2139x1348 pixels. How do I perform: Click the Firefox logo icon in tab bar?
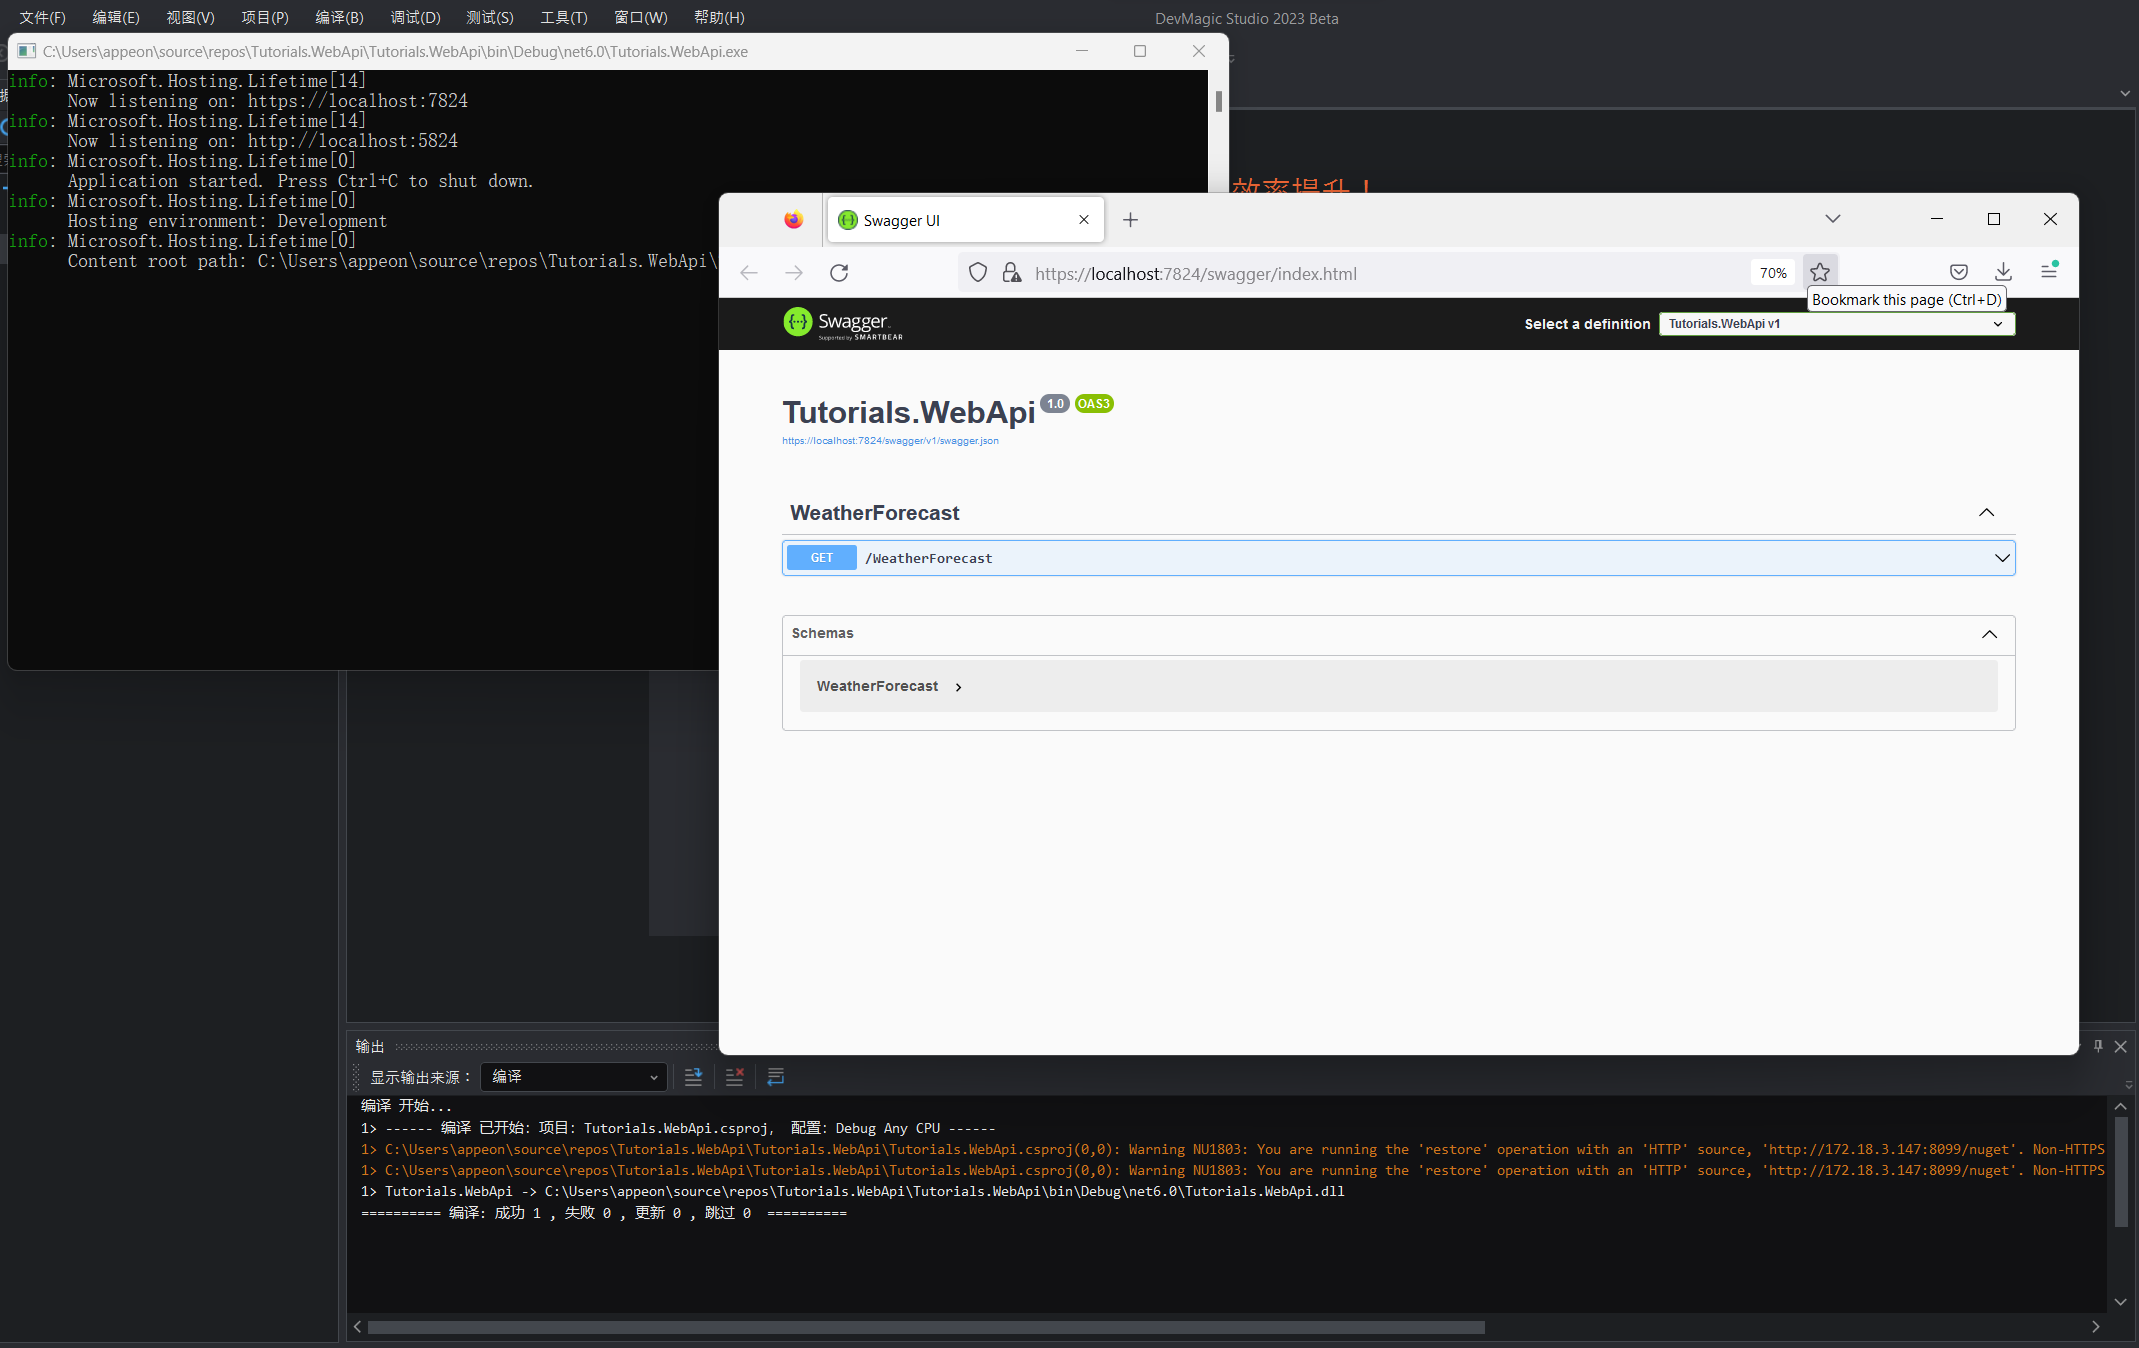coord(793,220)
